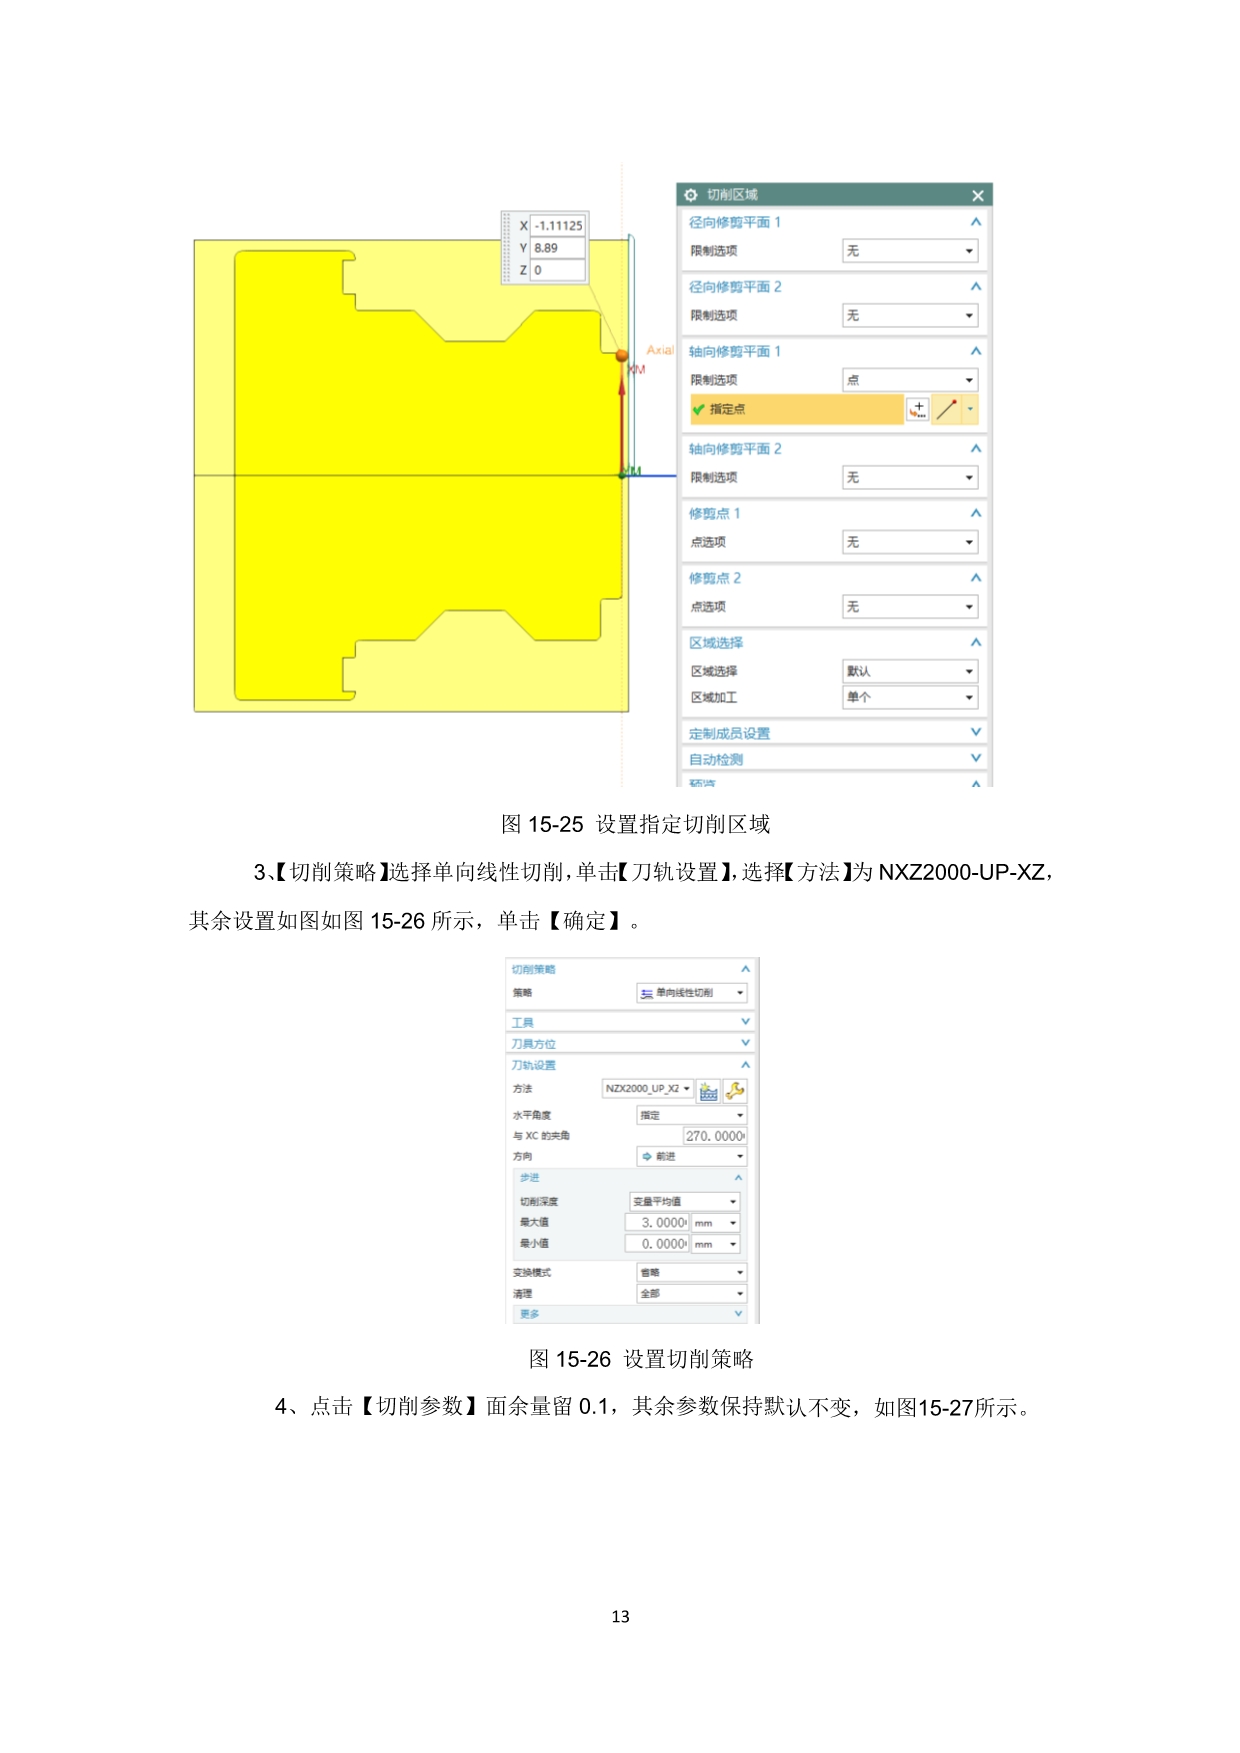The image size is (1240, 1753).
Task: Expand the 工具 section
Action: tap(745, 1022)
